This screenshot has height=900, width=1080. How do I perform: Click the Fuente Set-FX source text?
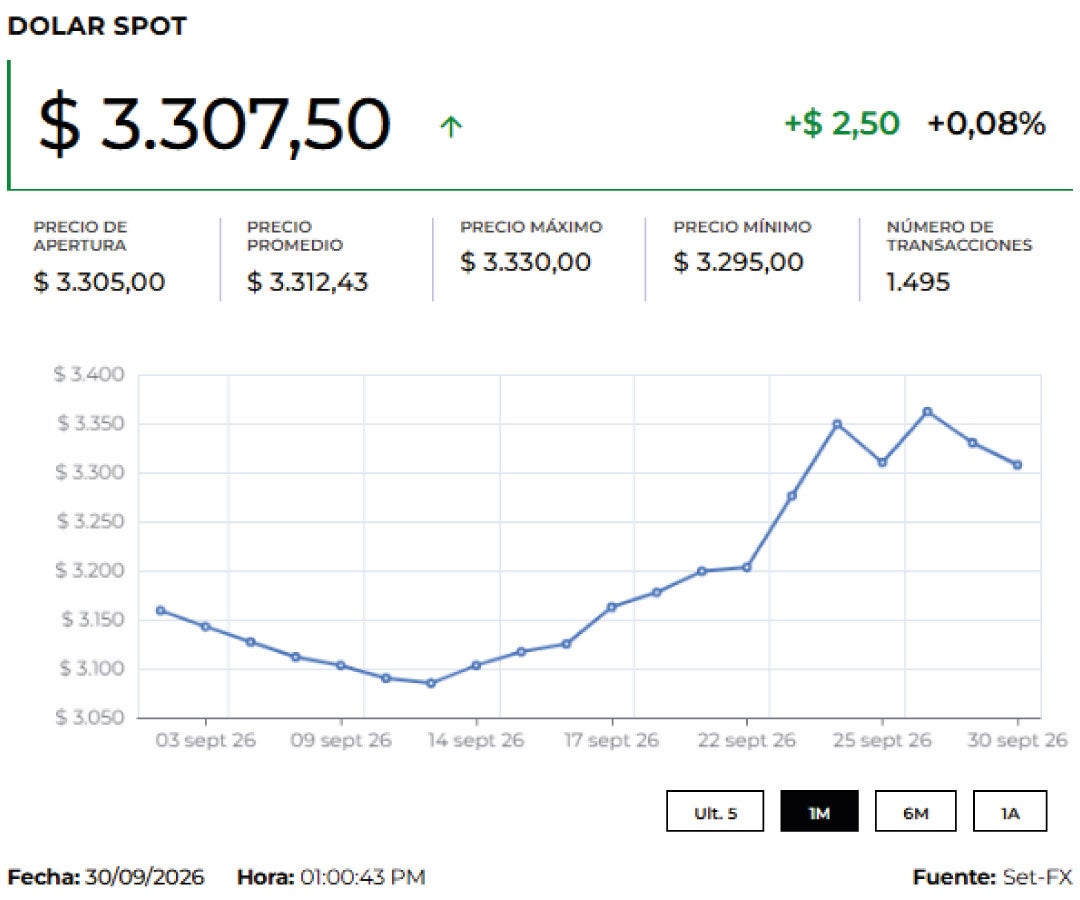coord(993,877)
